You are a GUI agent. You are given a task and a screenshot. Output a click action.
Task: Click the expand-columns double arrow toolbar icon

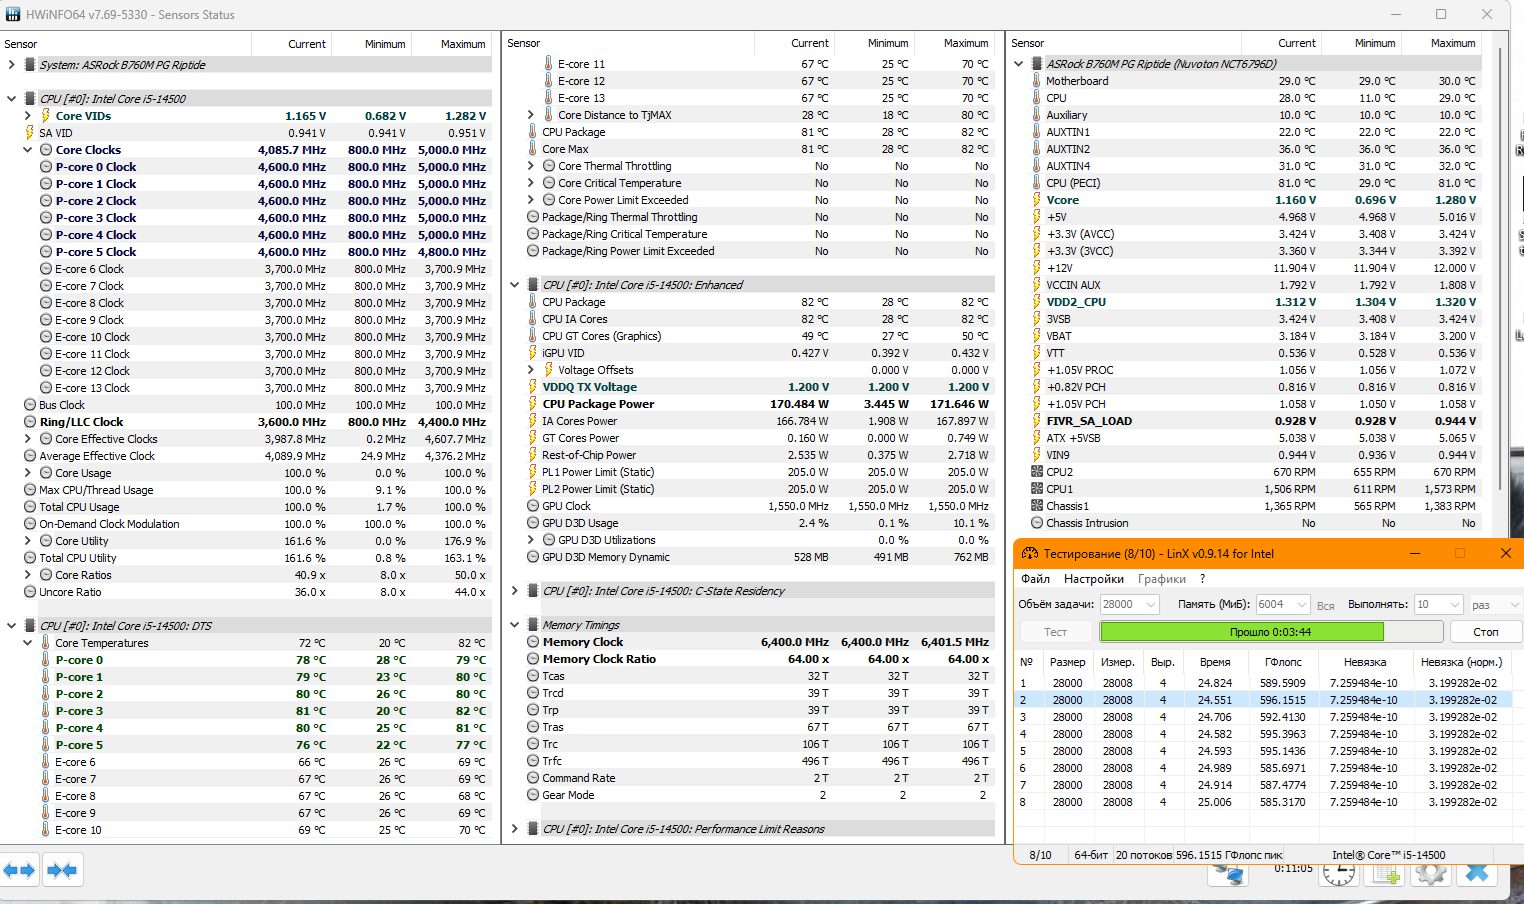[19, 870]
